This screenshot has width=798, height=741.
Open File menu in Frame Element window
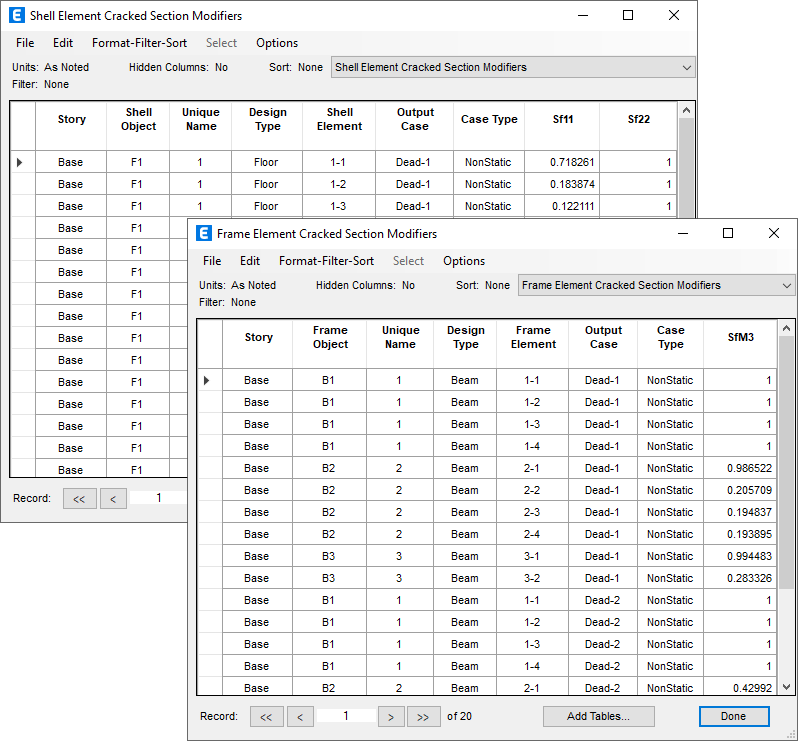point(212,261)
